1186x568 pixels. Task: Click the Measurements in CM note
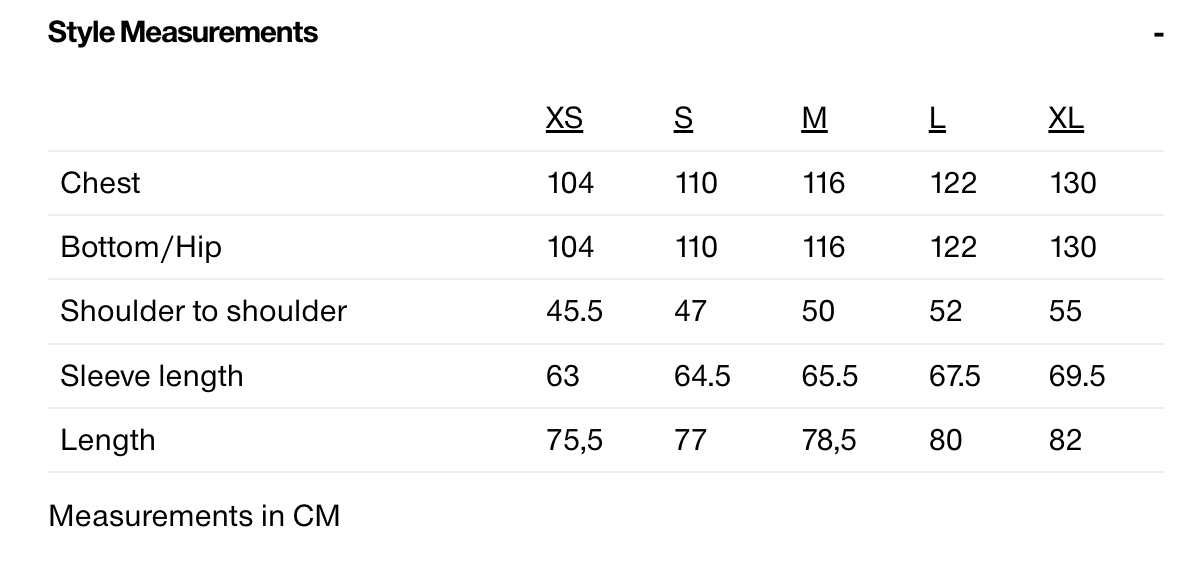coord(194,516)
